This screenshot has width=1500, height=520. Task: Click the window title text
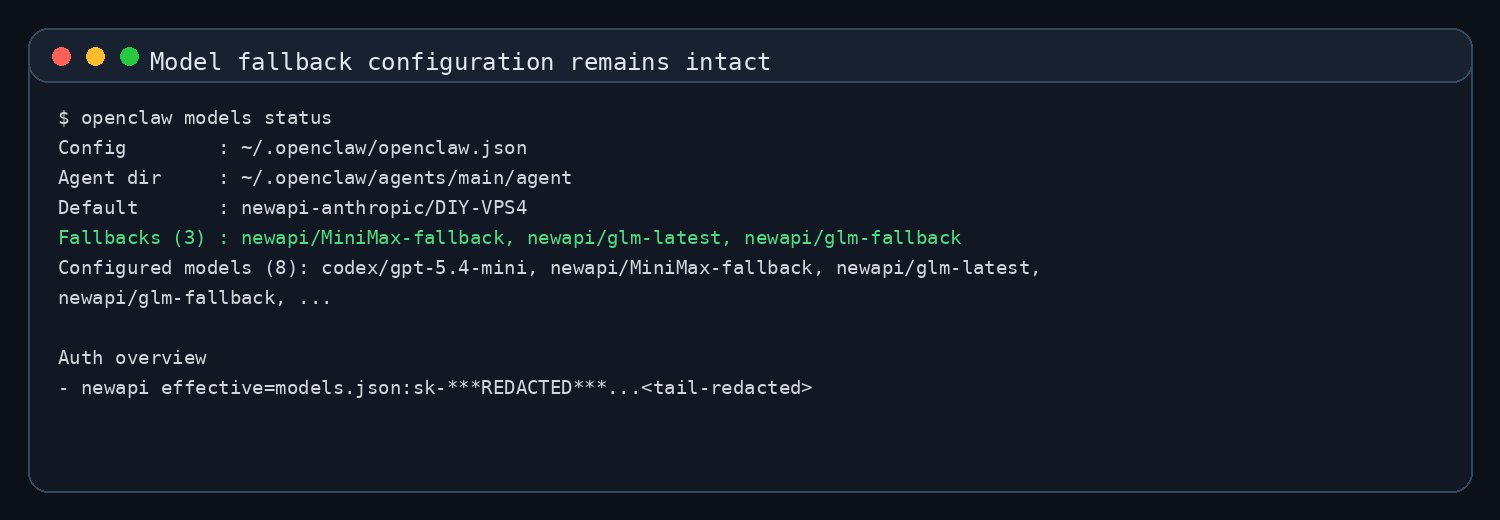460,62
